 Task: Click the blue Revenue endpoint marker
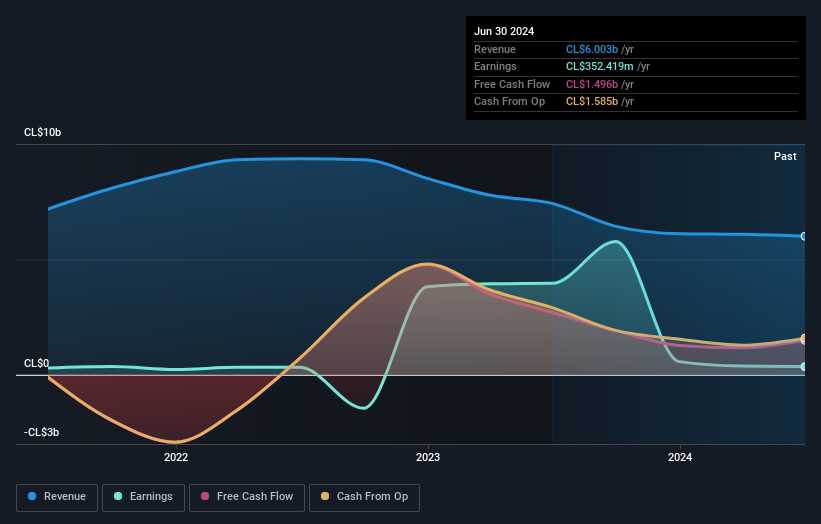[804, 237]
